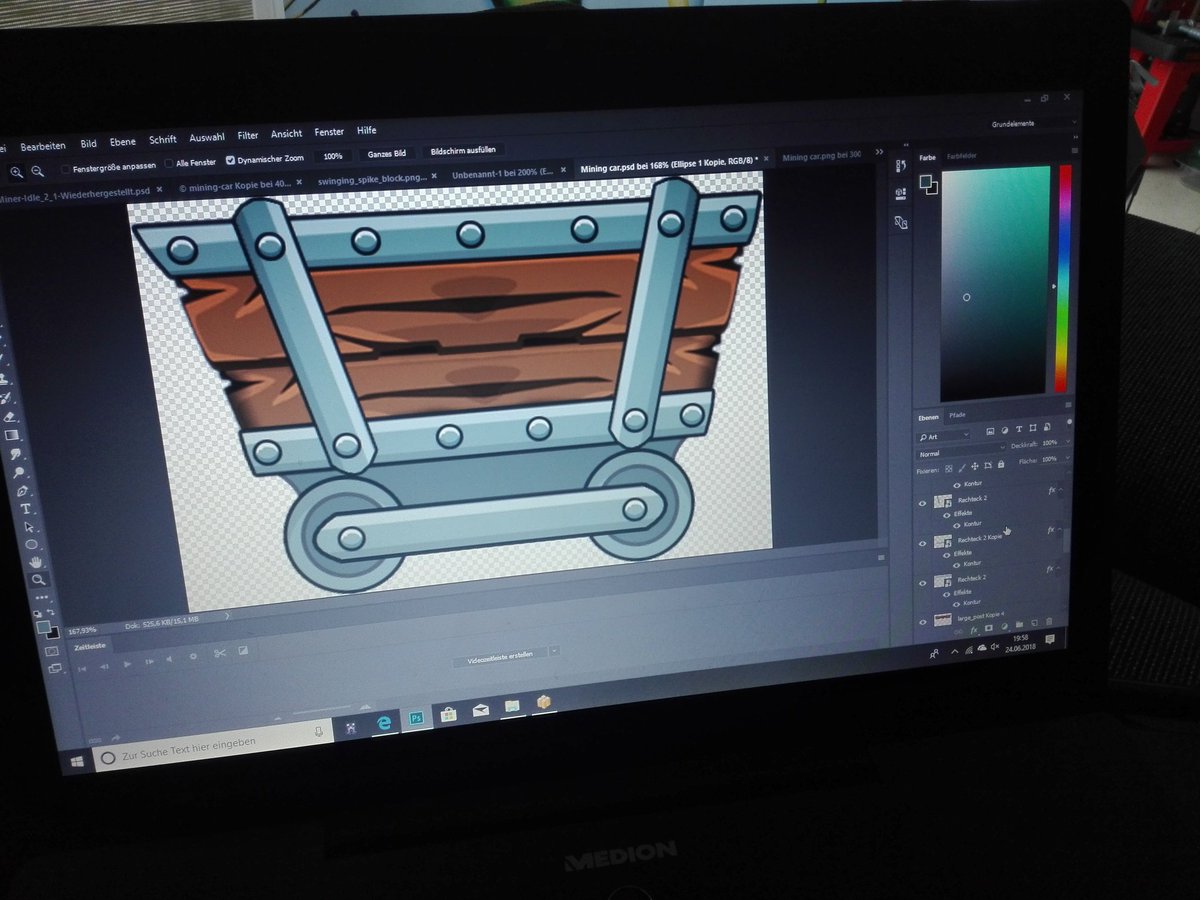1200x900 pixels.
Task: Click the new group folder icon in Layers
Action: tap(1019, 624)
